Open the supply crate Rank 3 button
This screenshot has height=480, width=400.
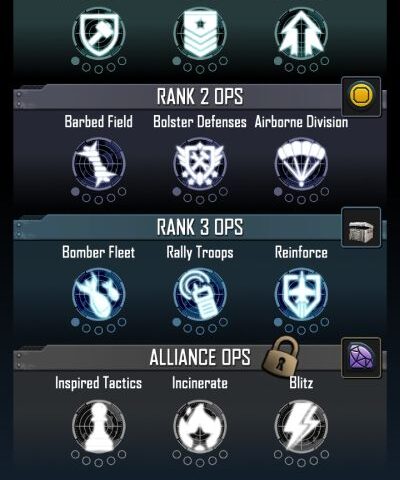[x=361, y=227]
